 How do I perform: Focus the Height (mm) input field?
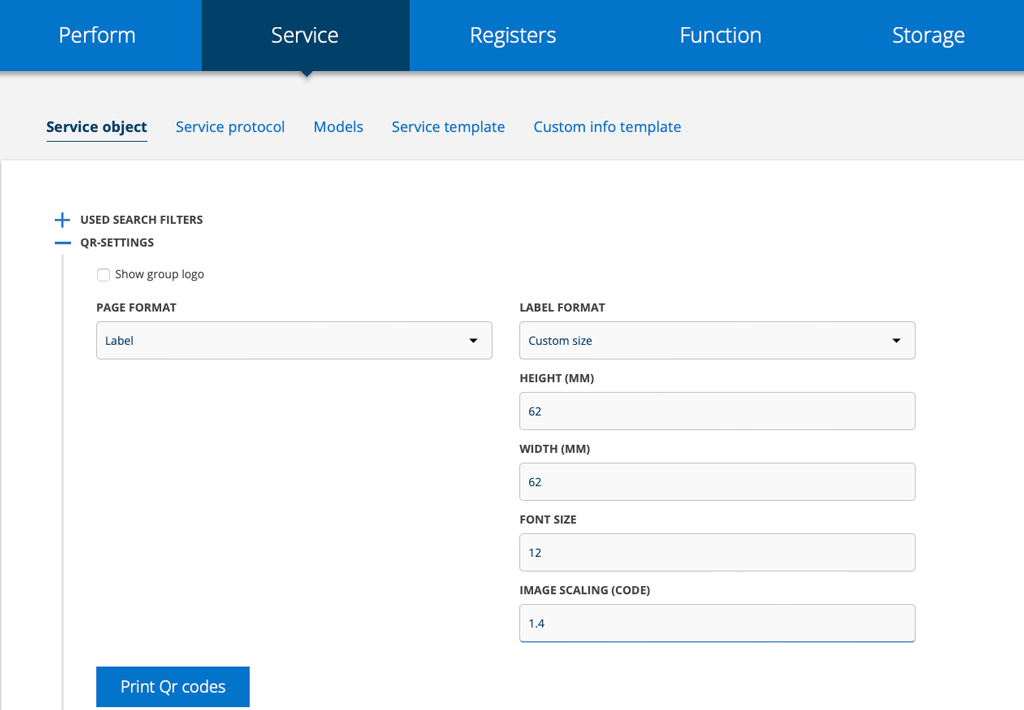[717, 411]
